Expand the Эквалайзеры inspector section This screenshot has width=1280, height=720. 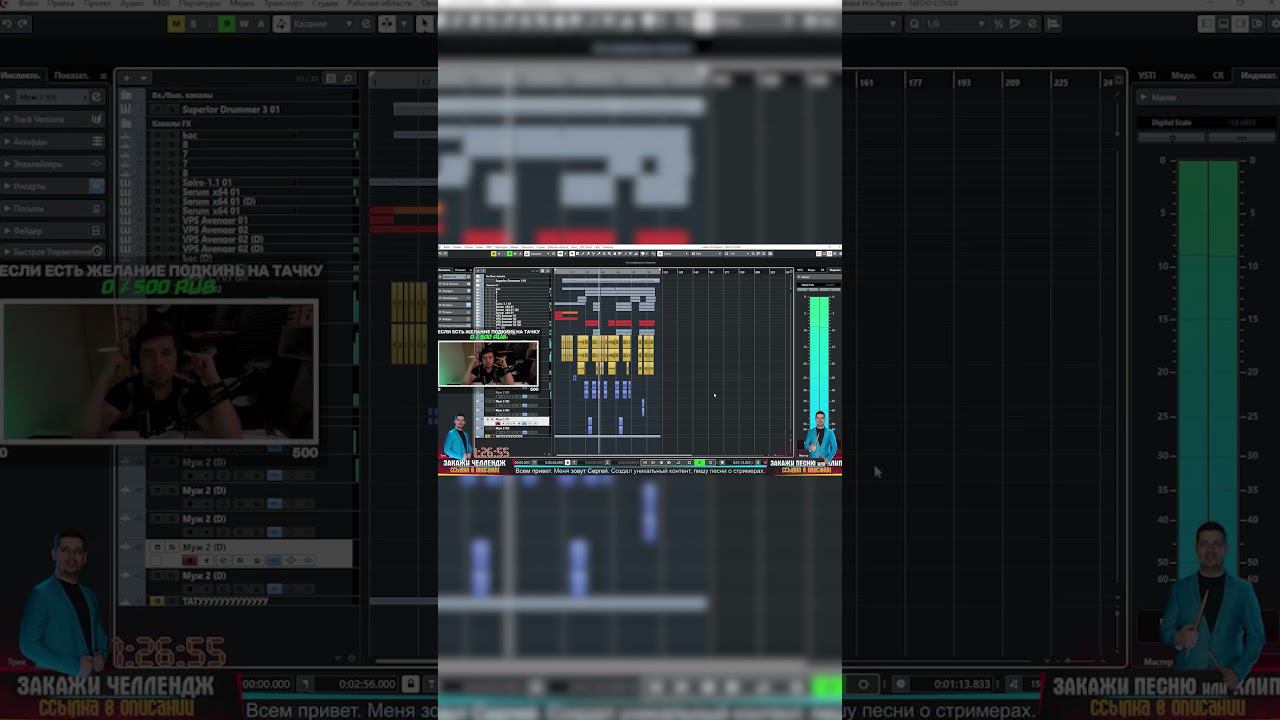52,164
